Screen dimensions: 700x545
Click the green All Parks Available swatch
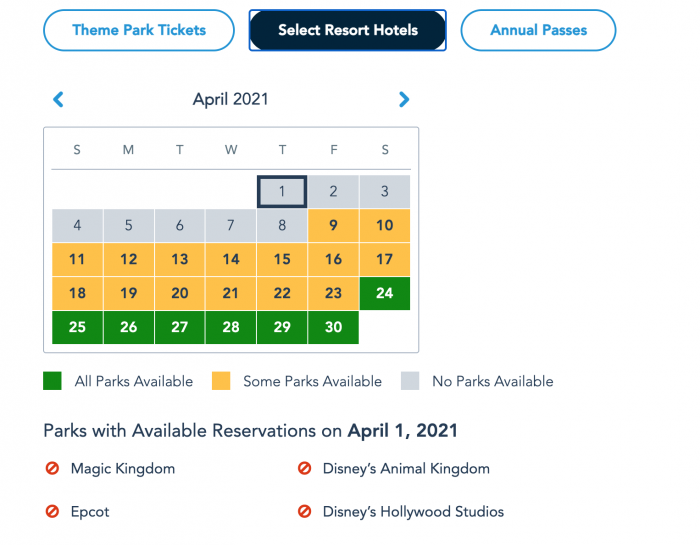tap(52, 381)
